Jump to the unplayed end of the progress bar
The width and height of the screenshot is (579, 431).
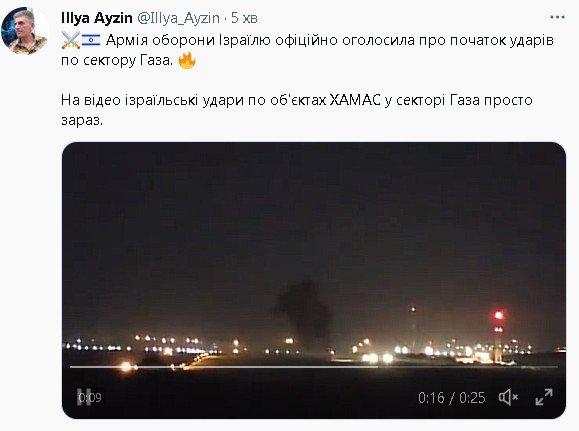(467, 367)
